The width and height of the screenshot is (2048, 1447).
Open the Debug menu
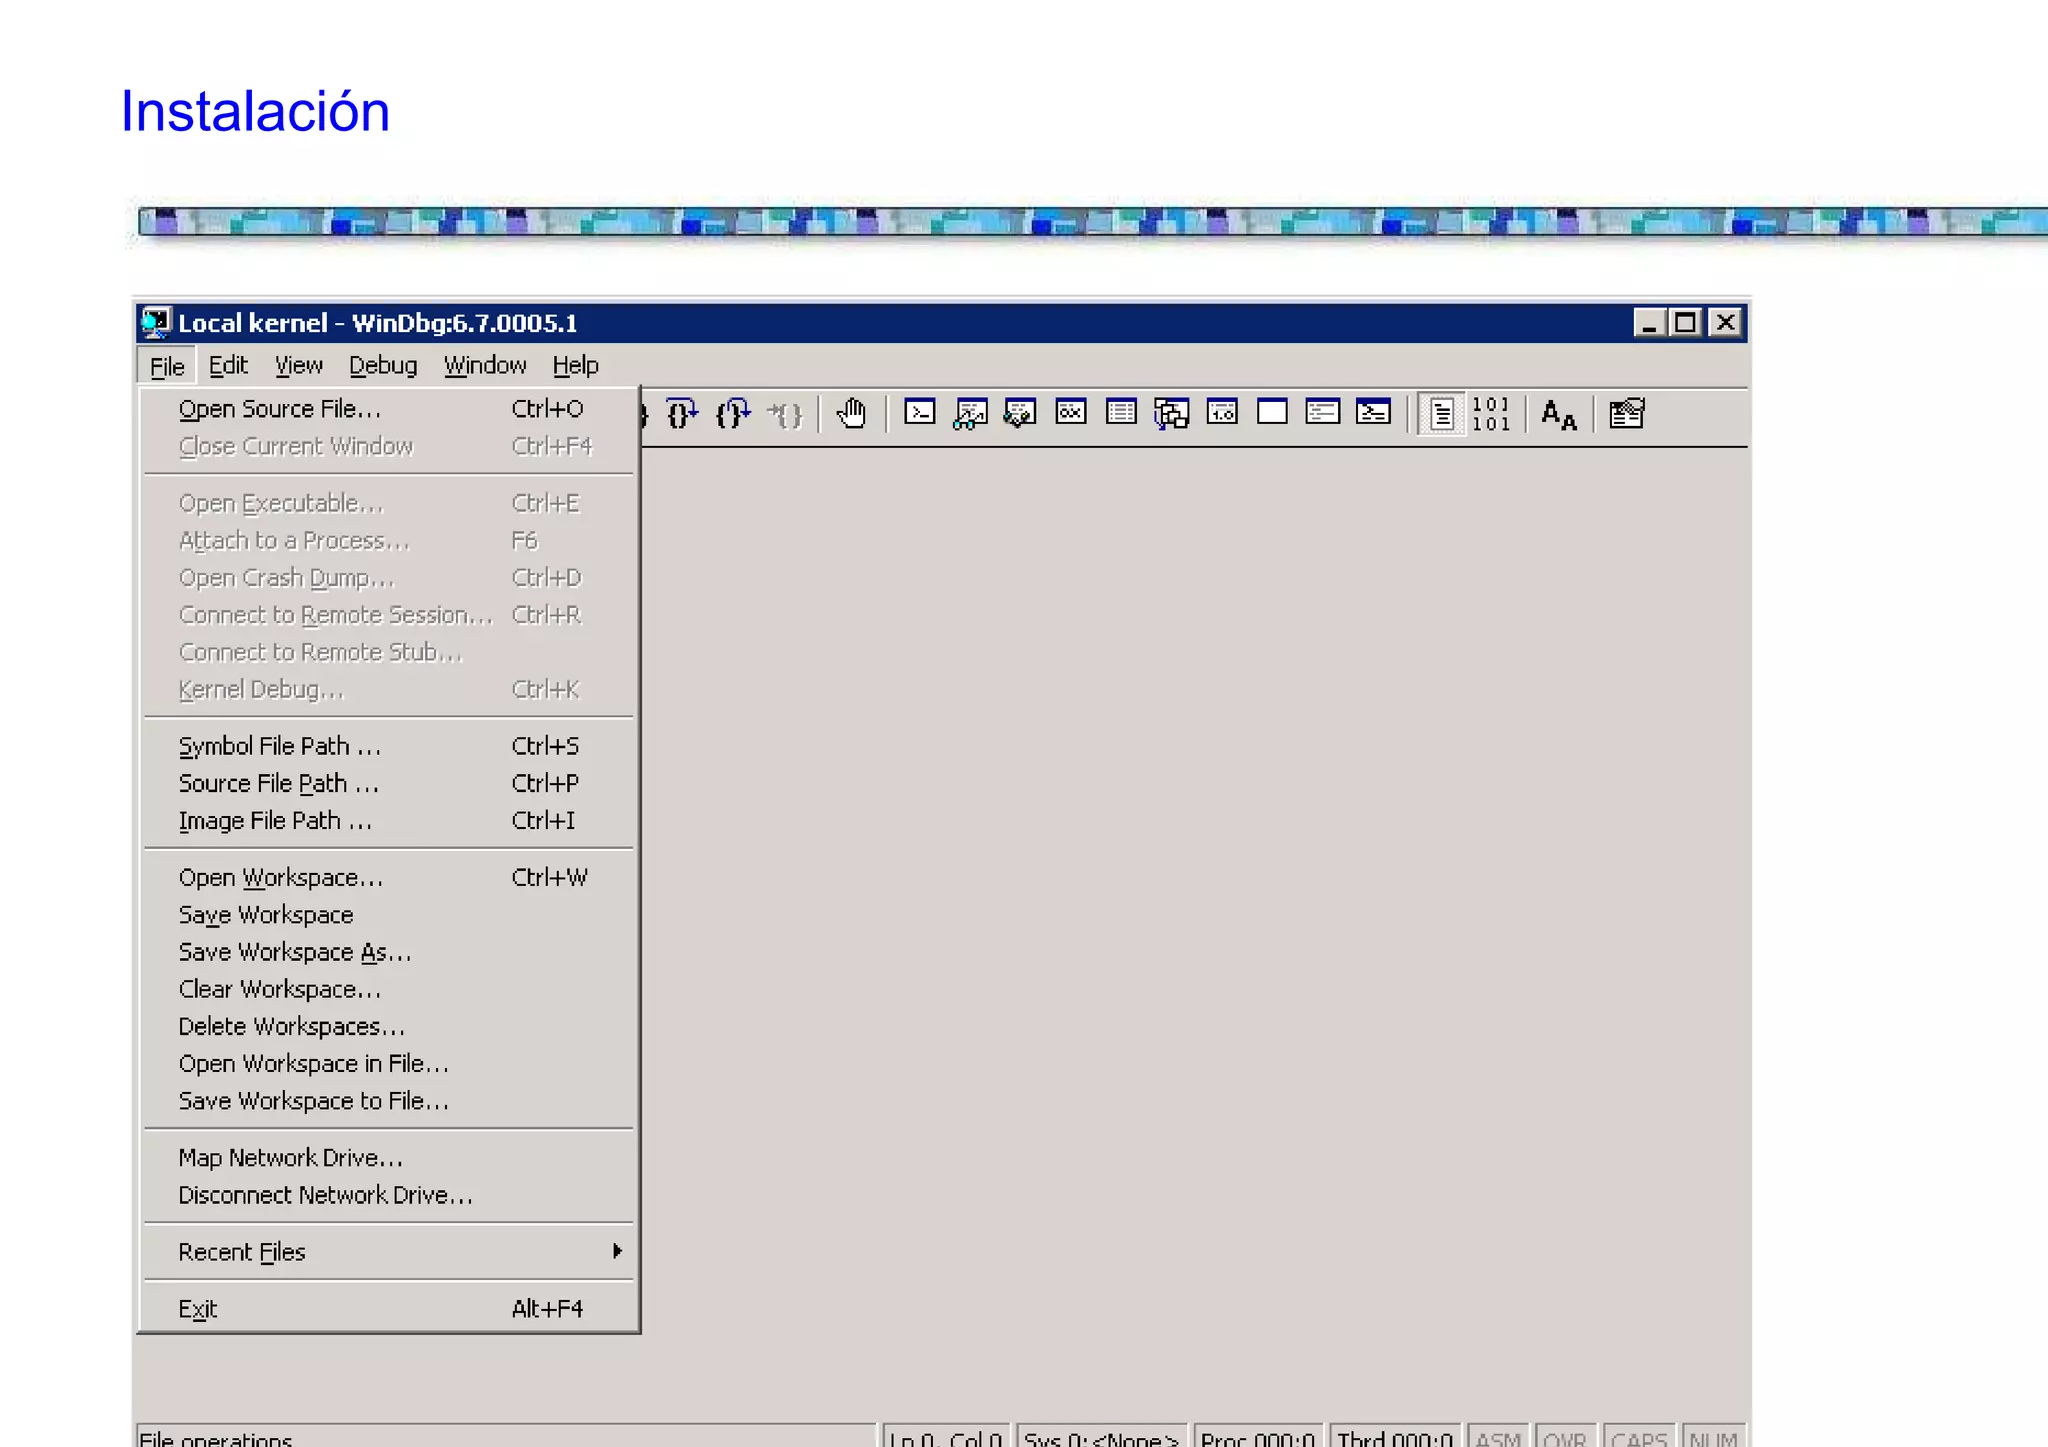point(382,366)
